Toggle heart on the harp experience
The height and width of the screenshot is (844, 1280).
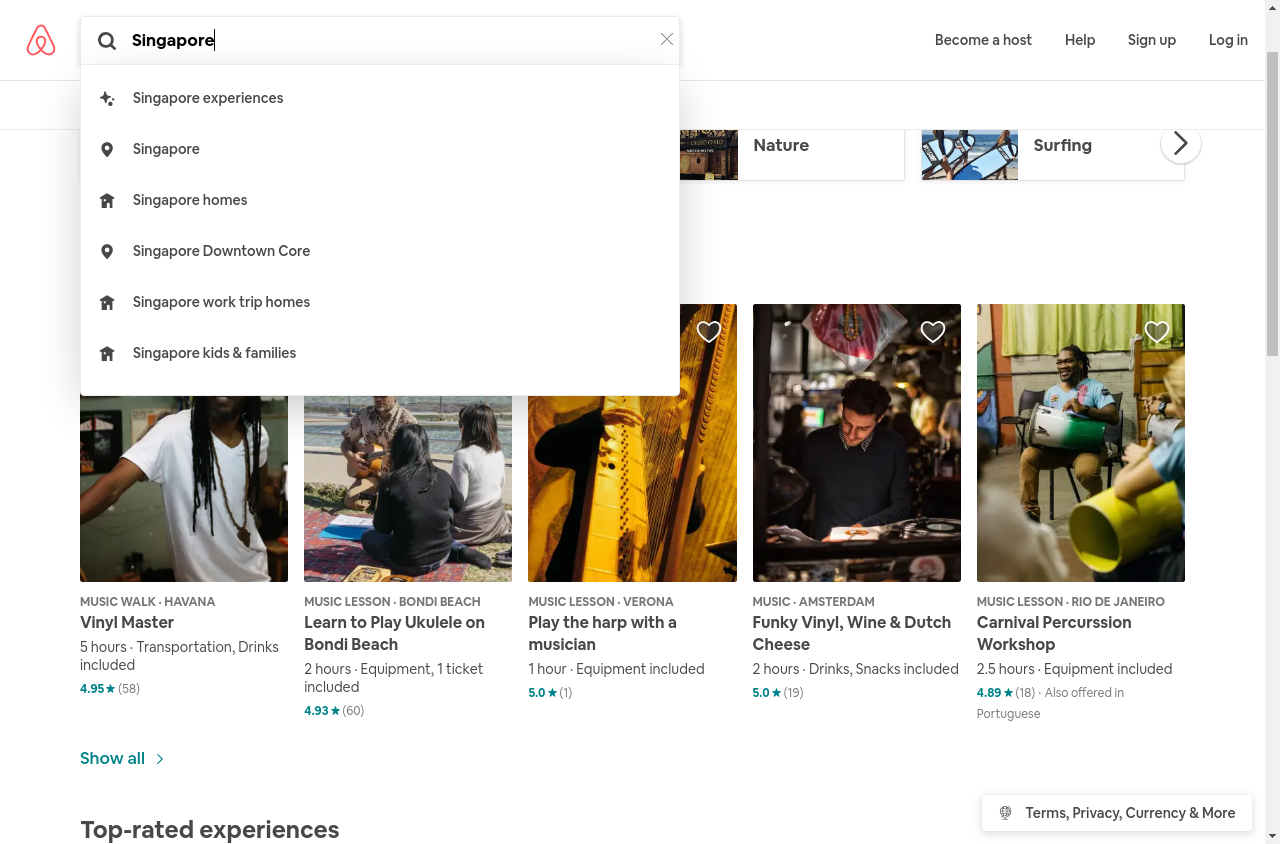coord(708,332)
